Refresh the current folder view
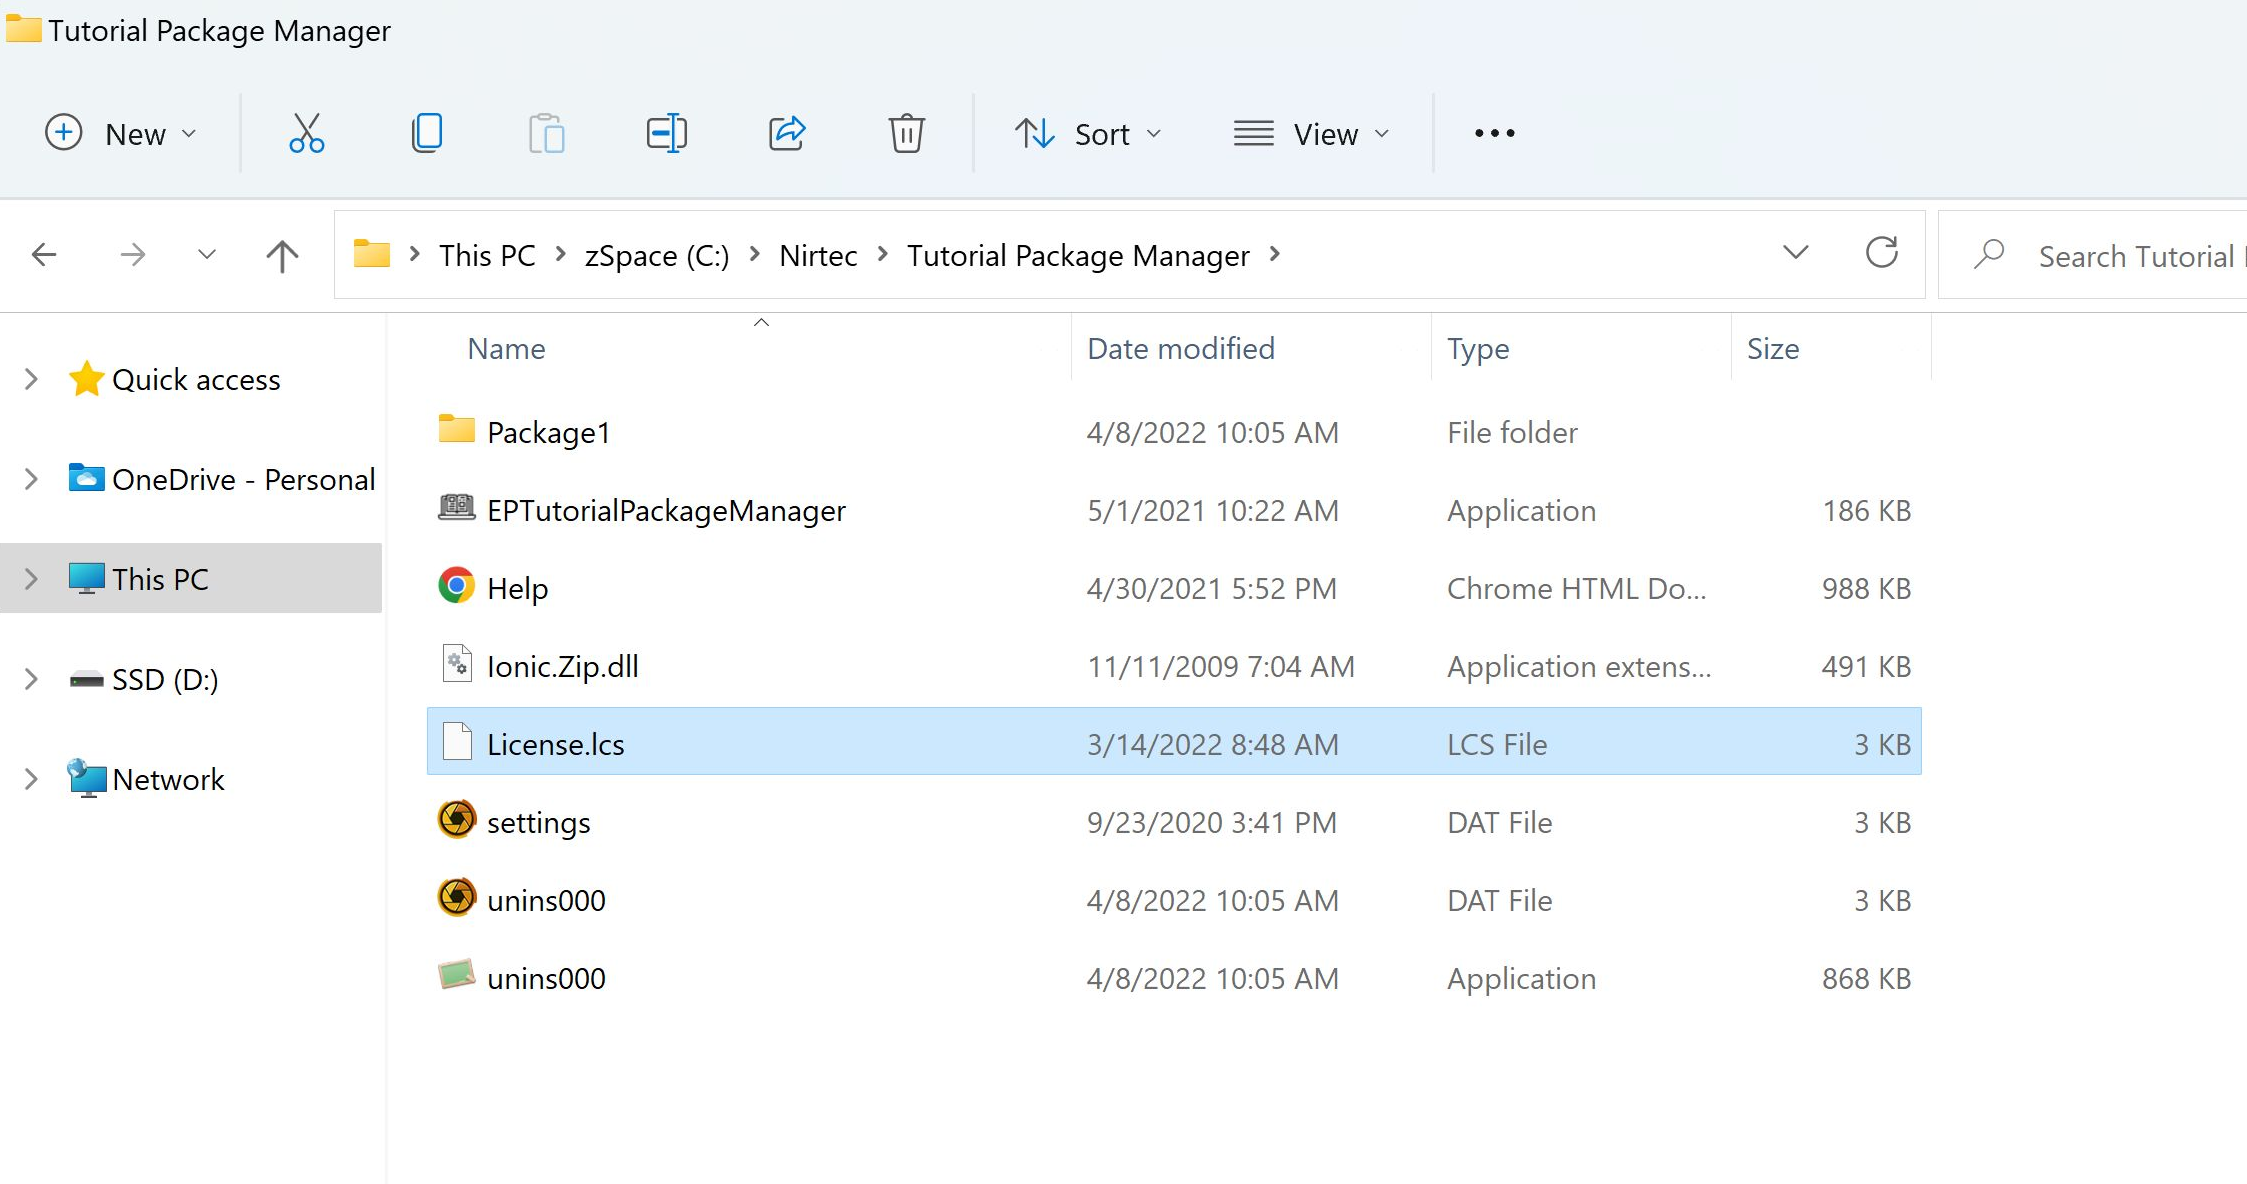2247x1184 pixels. coord(1882,253)
